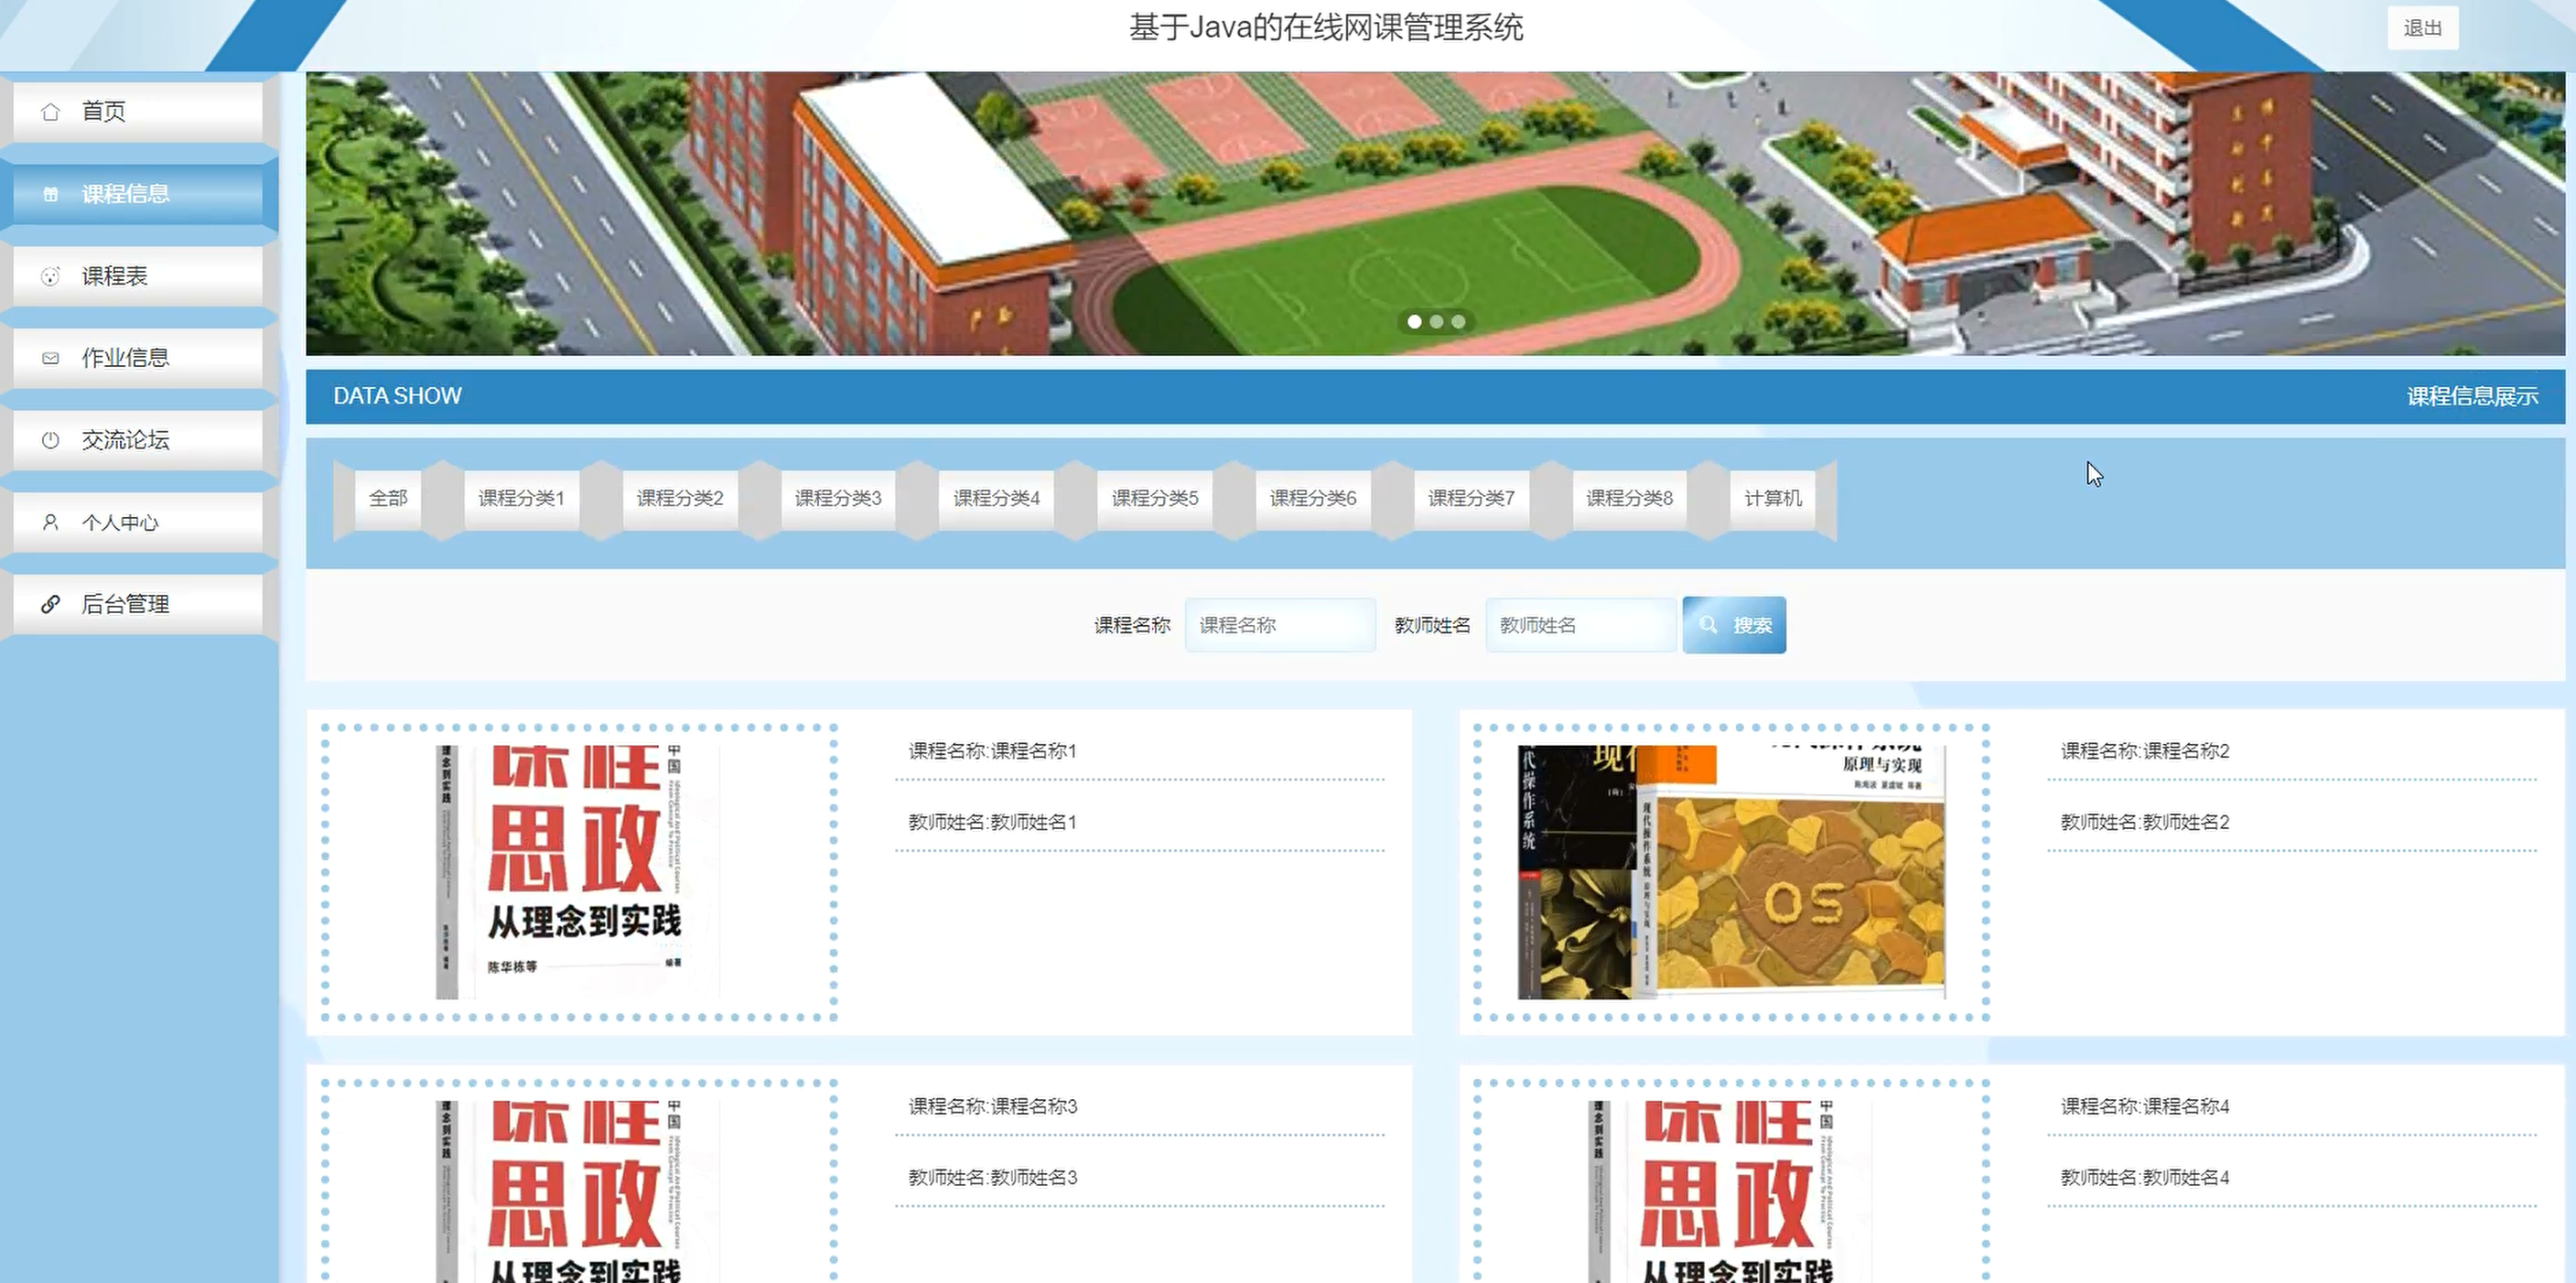Click the 退出 logout button
Screen dimensions: 2576x1283
(x=2422, y=28)
